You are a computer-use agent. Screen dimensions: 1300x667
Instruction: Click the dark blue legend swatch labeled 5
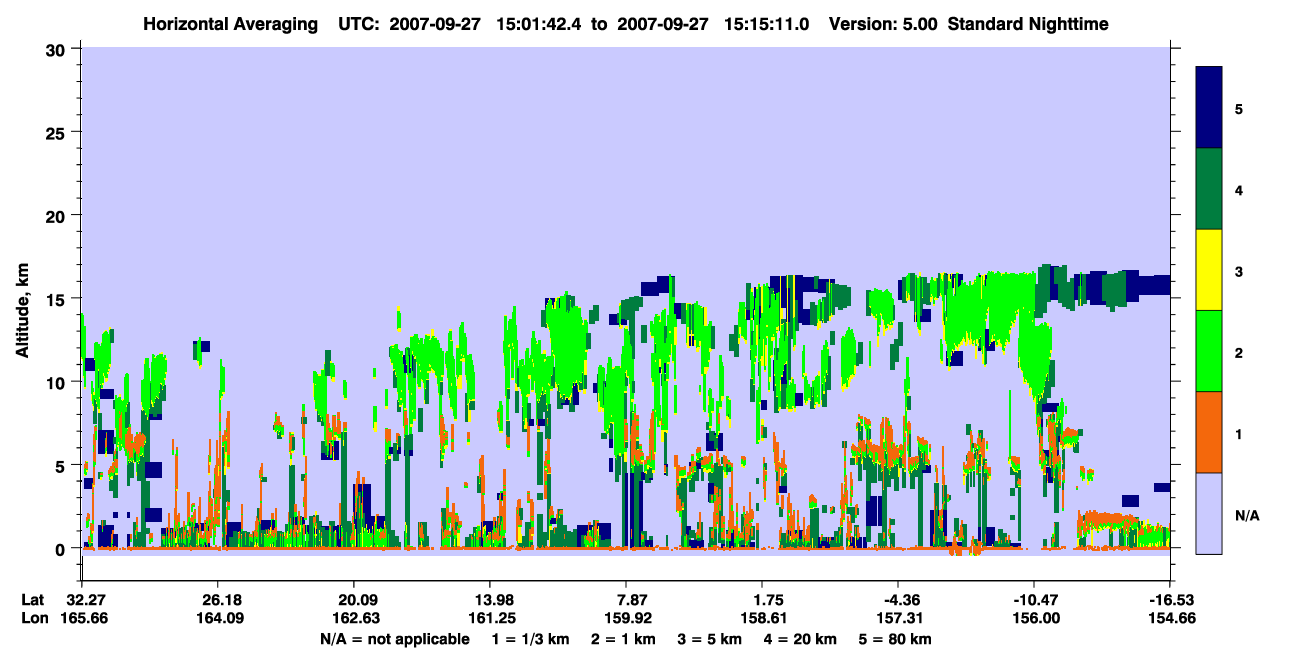tap(1209, 108)
